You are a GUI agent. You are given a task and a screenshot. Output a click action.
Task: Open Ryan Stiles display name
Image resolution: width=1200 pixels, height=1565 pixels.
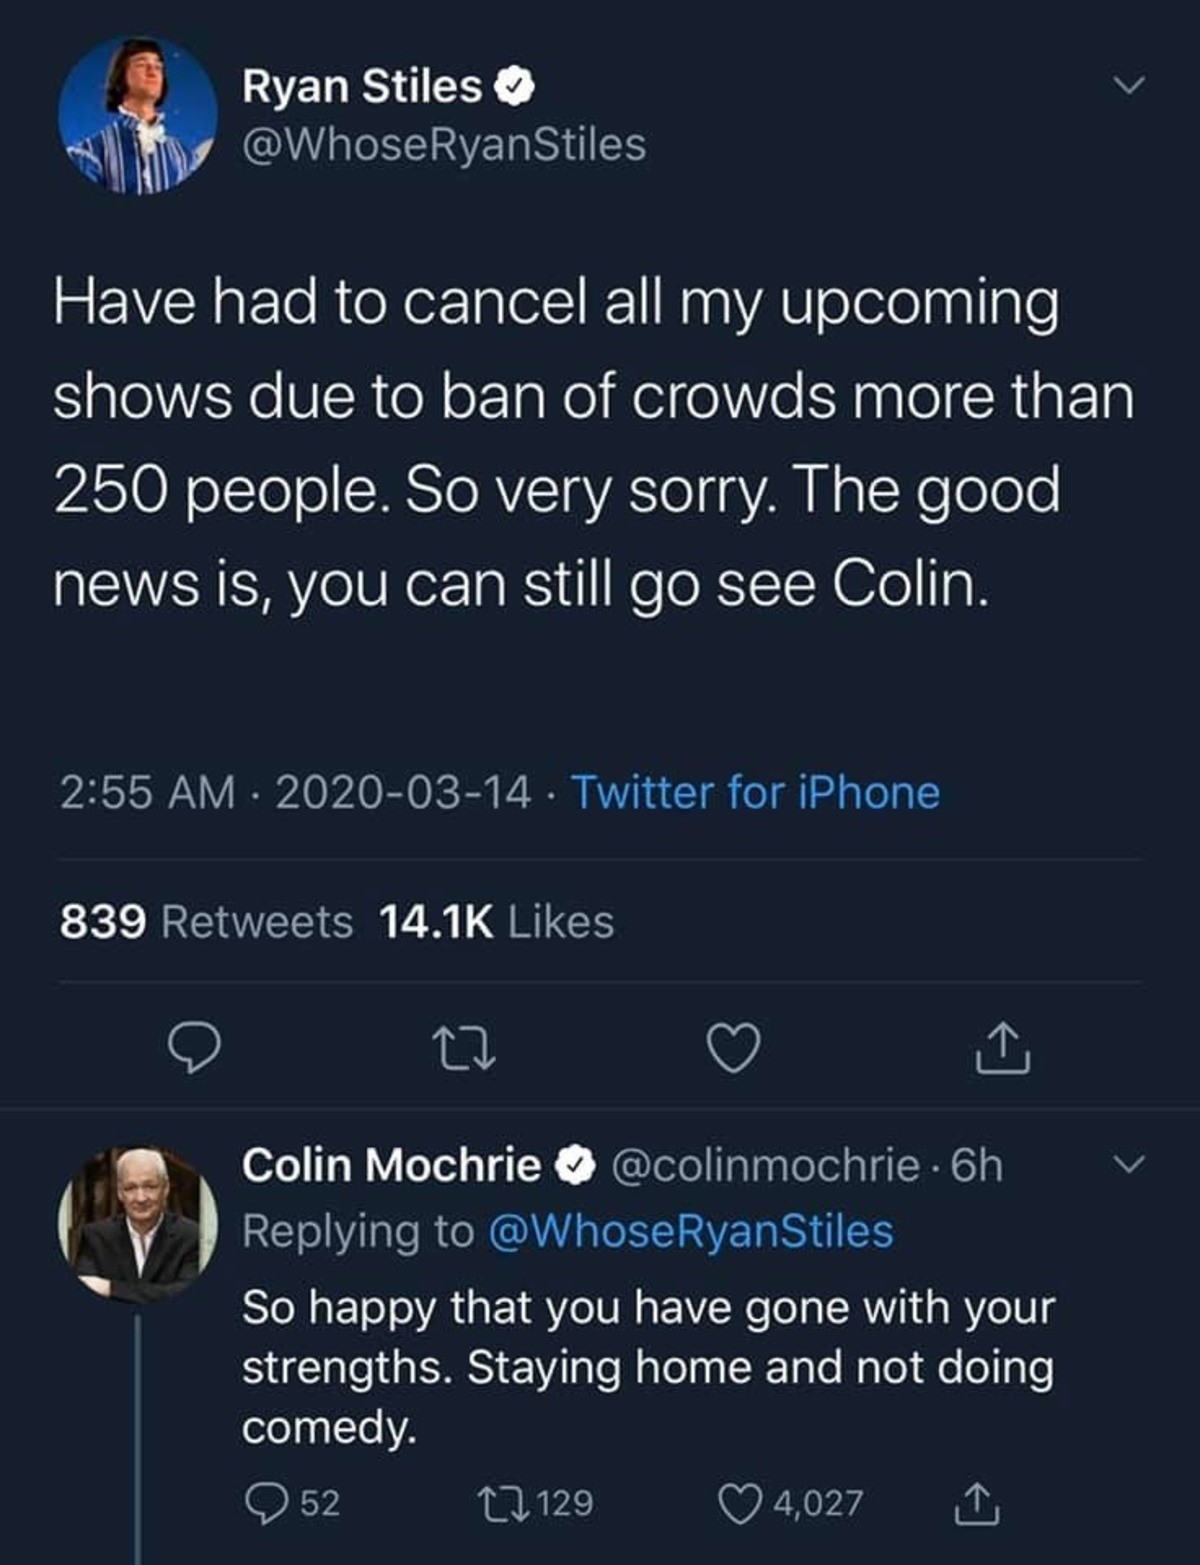point(362,87)
